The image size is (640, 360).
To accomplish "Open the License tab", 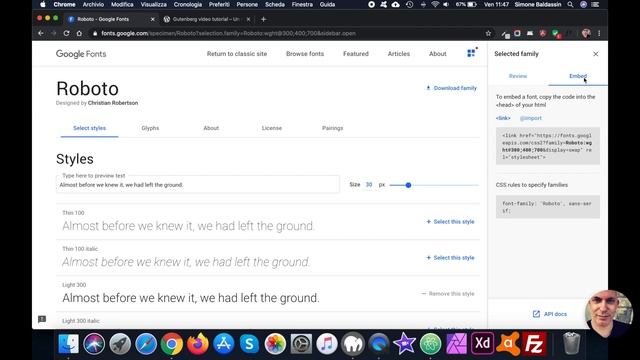I will [271, 128].
